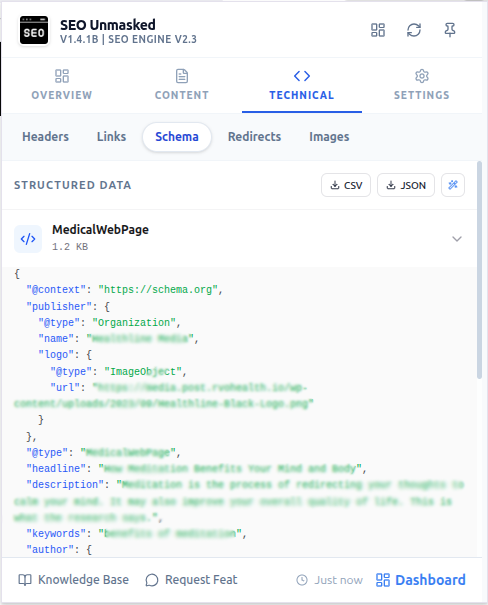Screen dimensions: 488x605
Task: Open the Headers sub-tab
Action: coord(46,137)
